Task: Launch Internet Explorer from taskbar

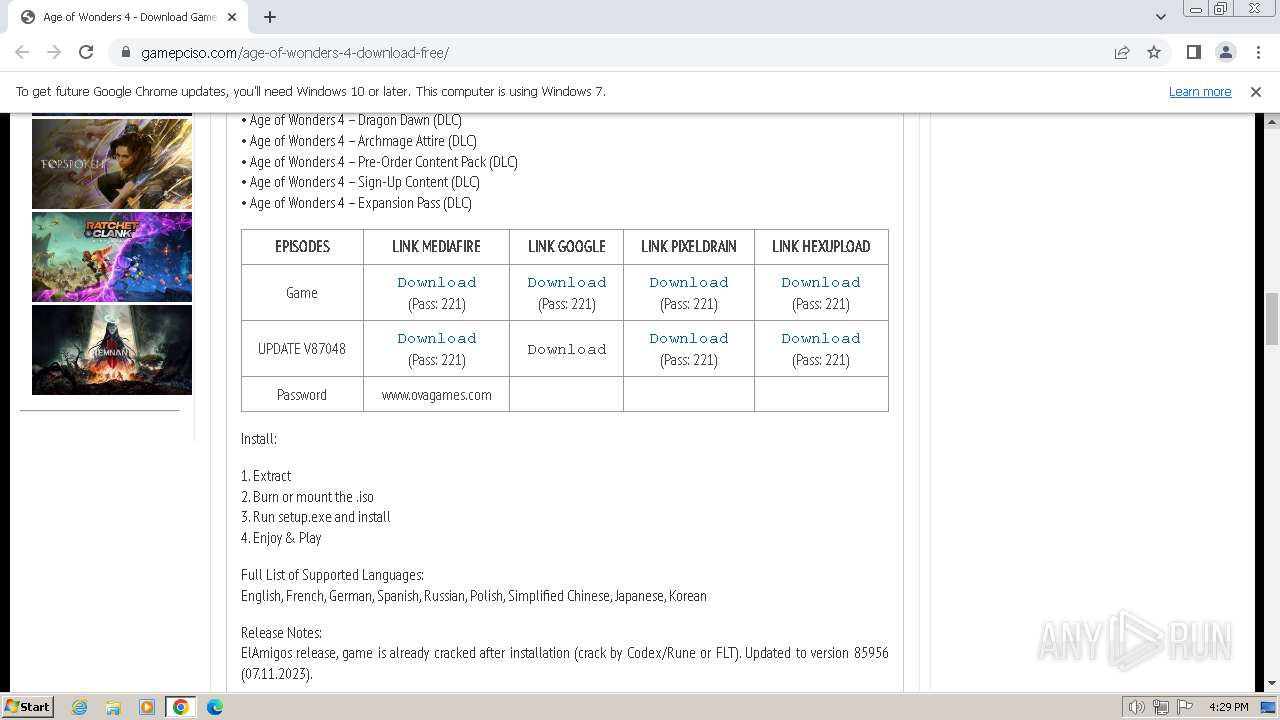Action: click(x=79, y=706)
